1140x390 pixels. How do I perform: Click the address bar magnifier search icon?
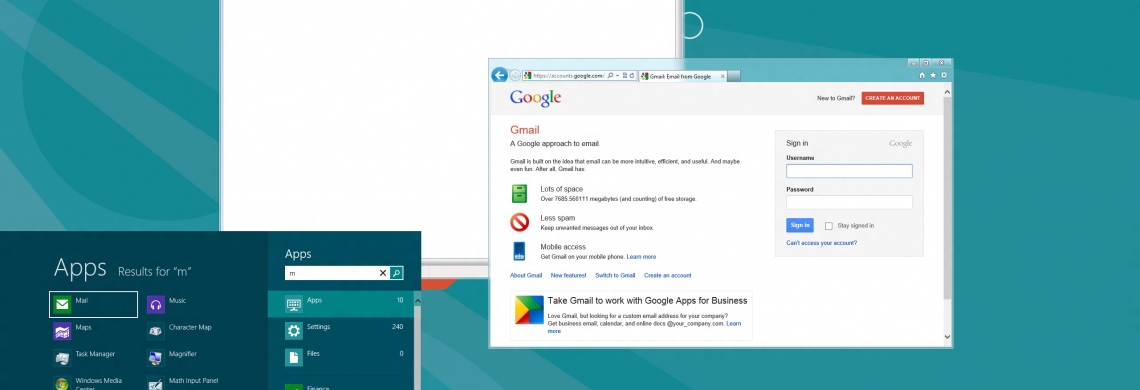[x=611, y=76]
